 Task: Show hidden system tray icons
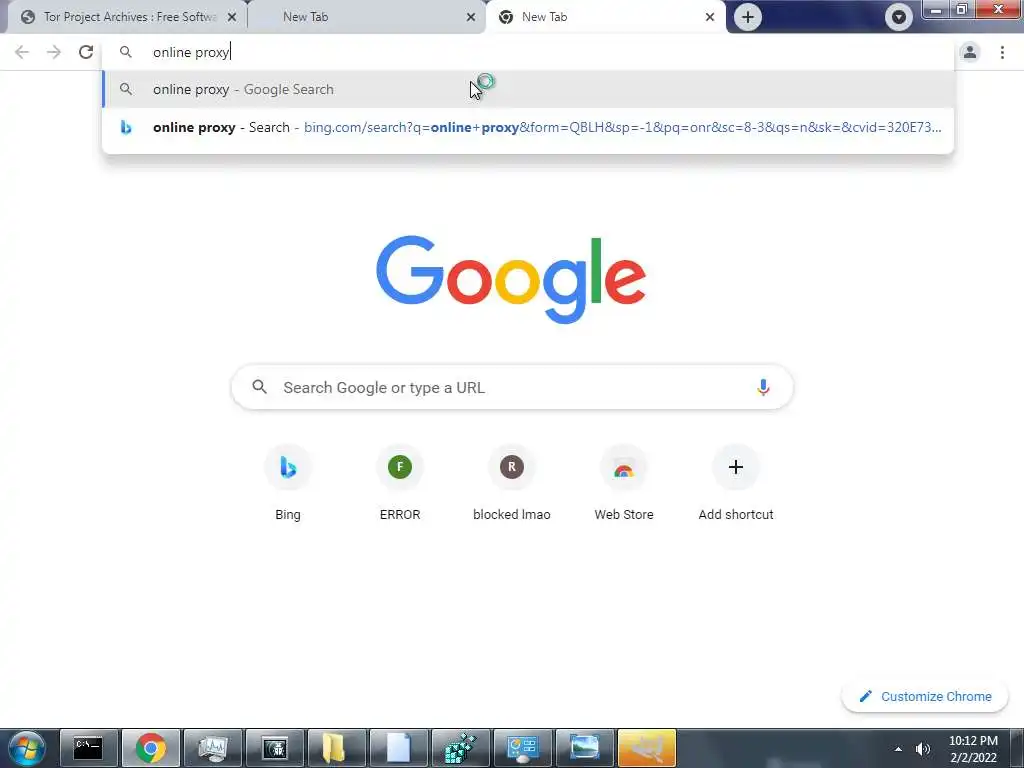pos(898,749)
